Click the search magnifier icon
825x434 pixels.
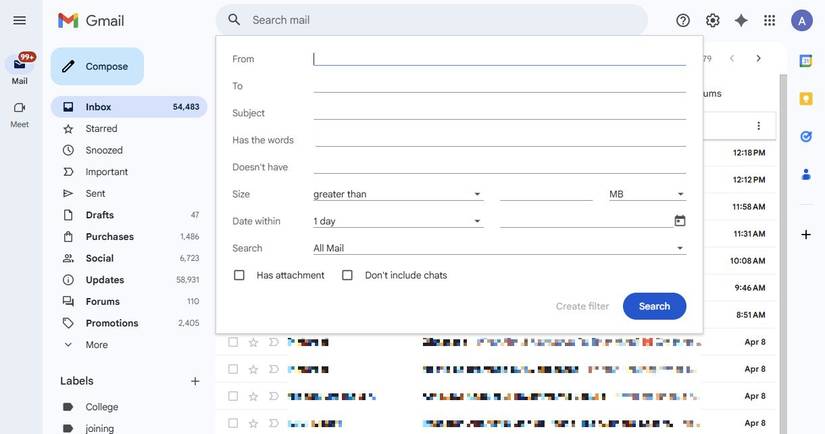click(x=234, y=20)
